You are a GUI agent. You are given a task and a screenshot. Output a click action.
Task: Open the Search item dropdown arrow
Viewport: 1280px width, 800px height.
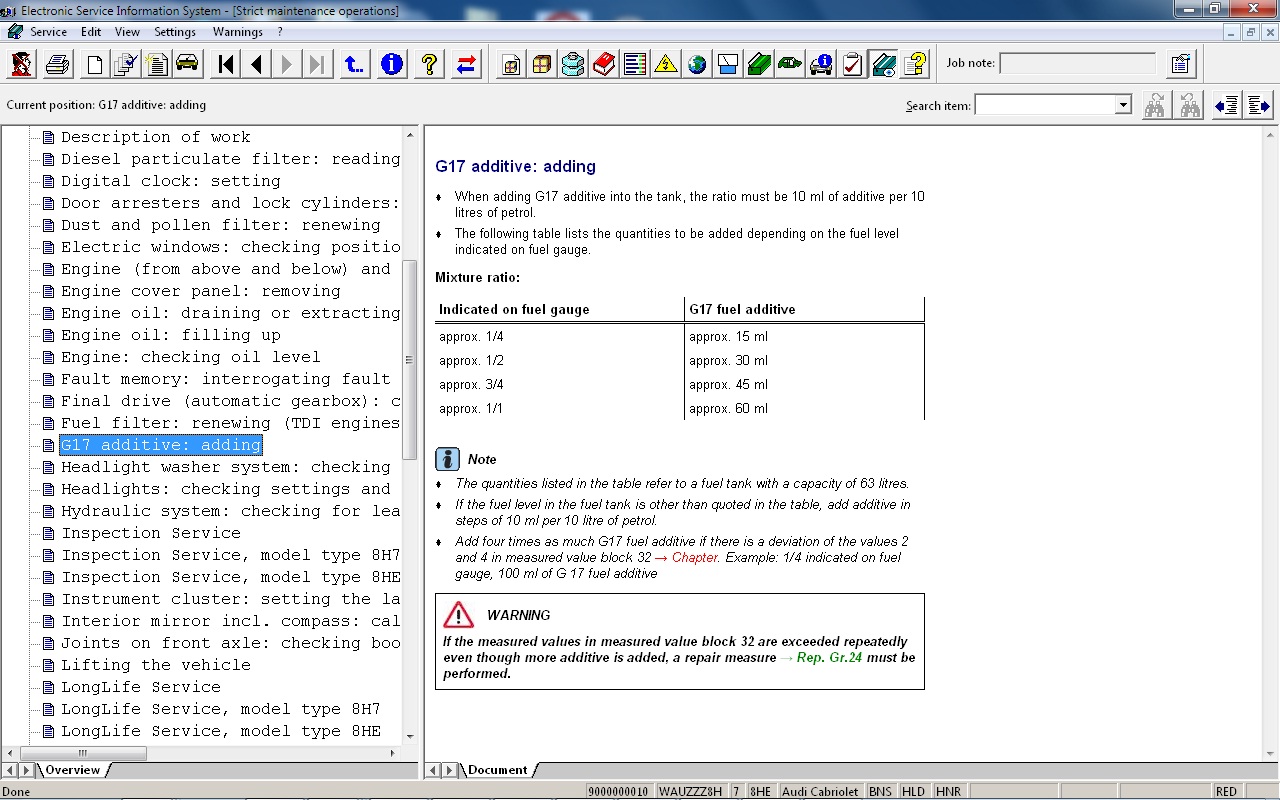[x=1123, y=105]
